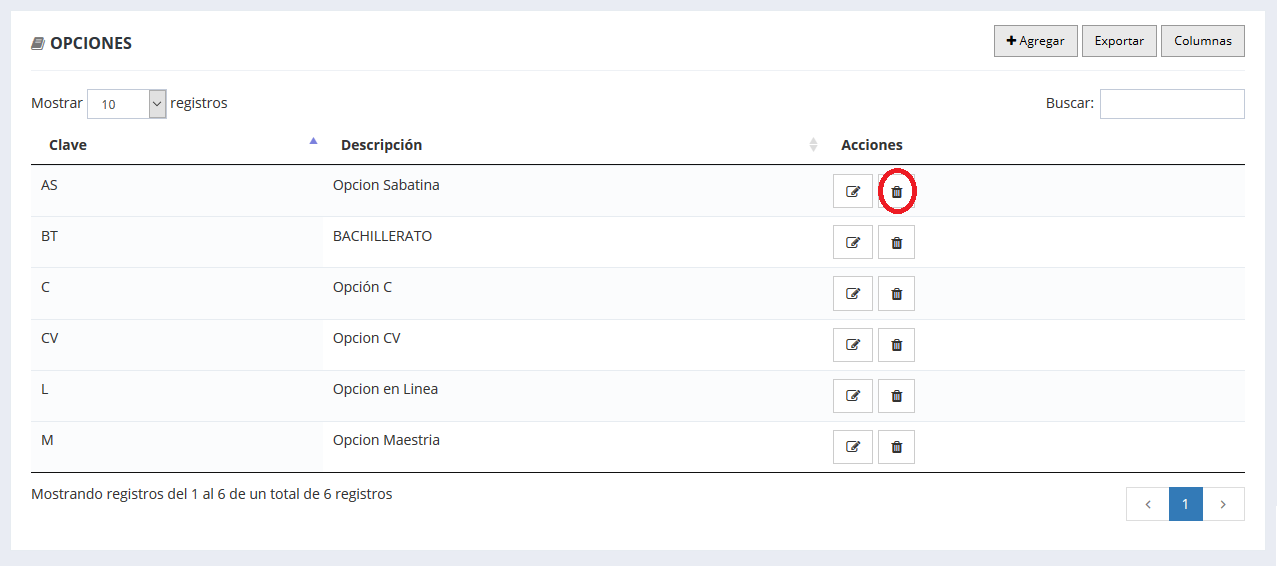Focus the Buscar search field
Image resolution: width=1277 pixels, height=566 pixels.
pos(1172,104)
